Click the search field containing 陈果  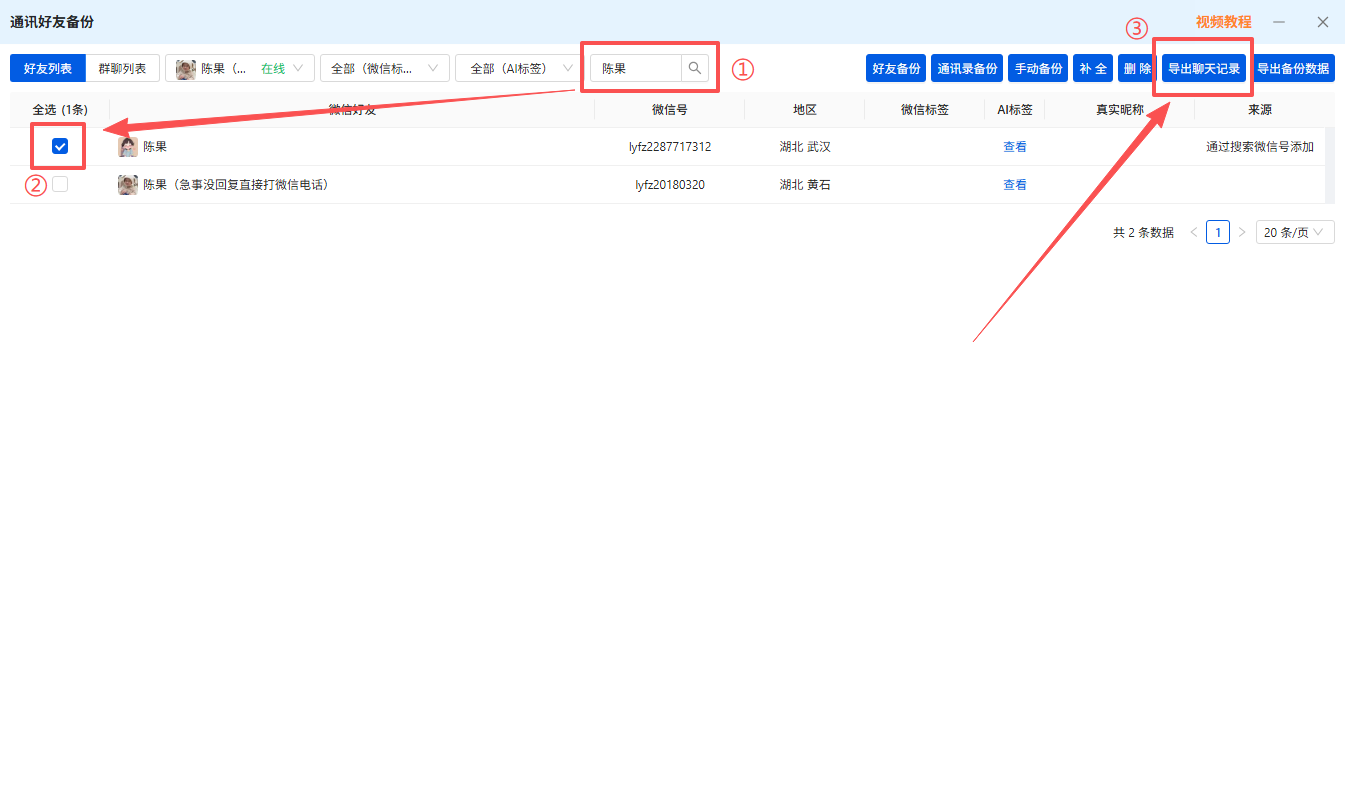point(636,69)
